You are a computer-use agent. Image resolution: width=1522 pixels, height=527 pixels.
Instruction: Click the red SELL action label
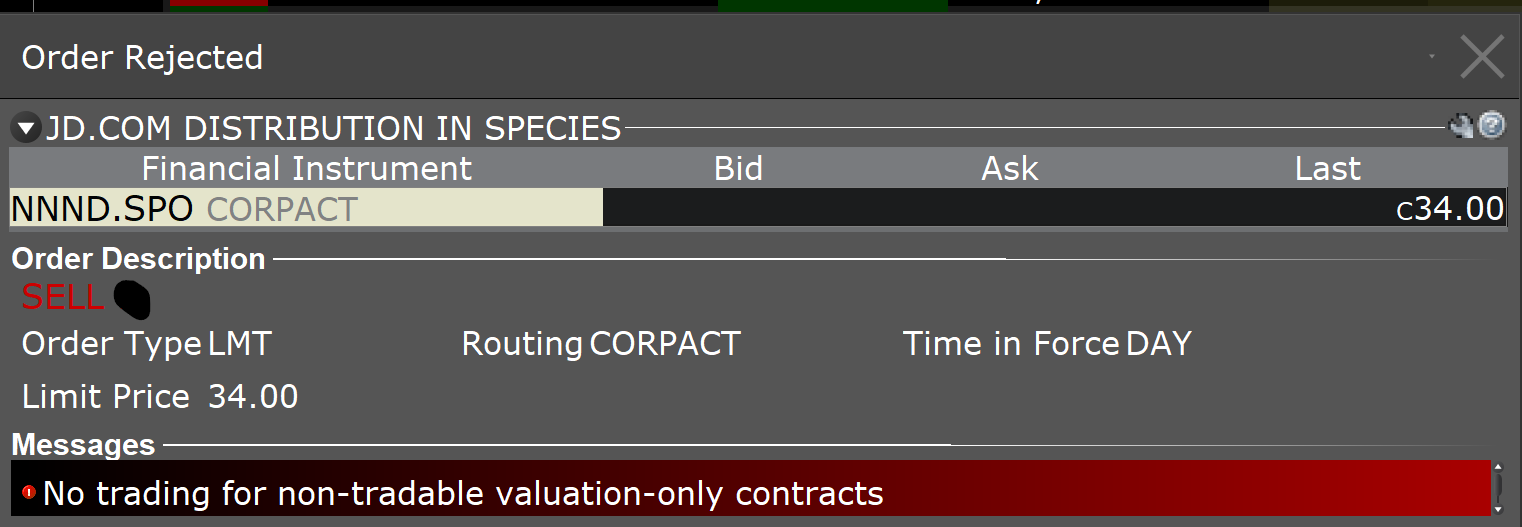[62, 297]
